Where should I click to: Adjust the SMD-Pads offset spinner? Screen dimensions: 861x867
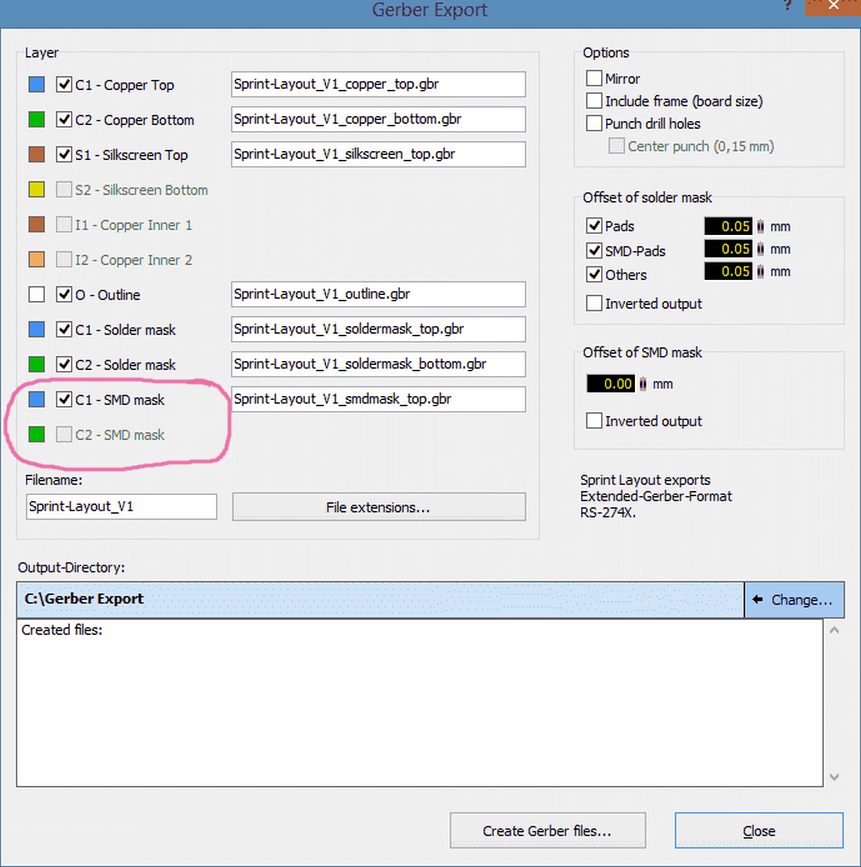761,249
